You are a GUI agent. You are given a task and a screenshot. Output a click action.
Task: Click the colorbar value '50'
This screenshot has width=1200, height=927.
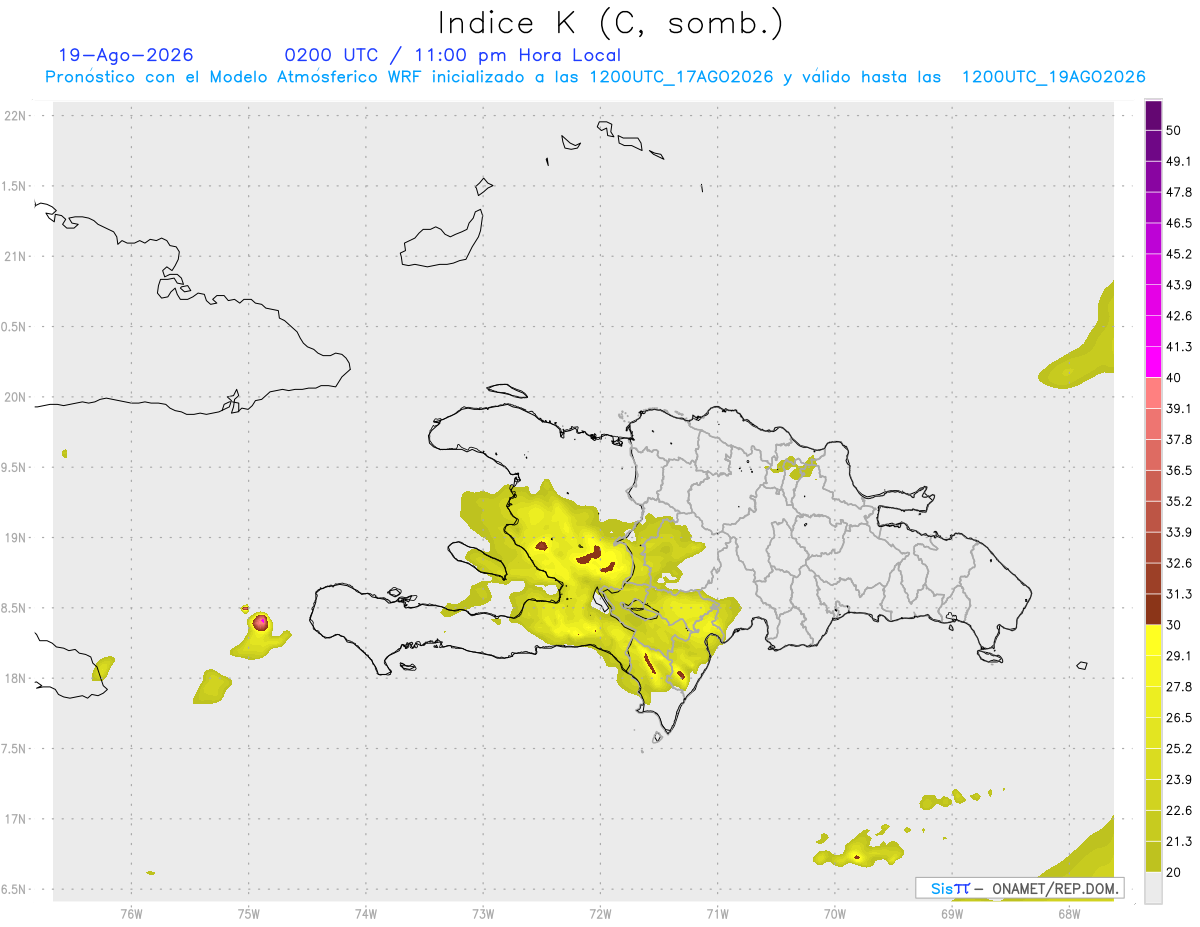1174,130
